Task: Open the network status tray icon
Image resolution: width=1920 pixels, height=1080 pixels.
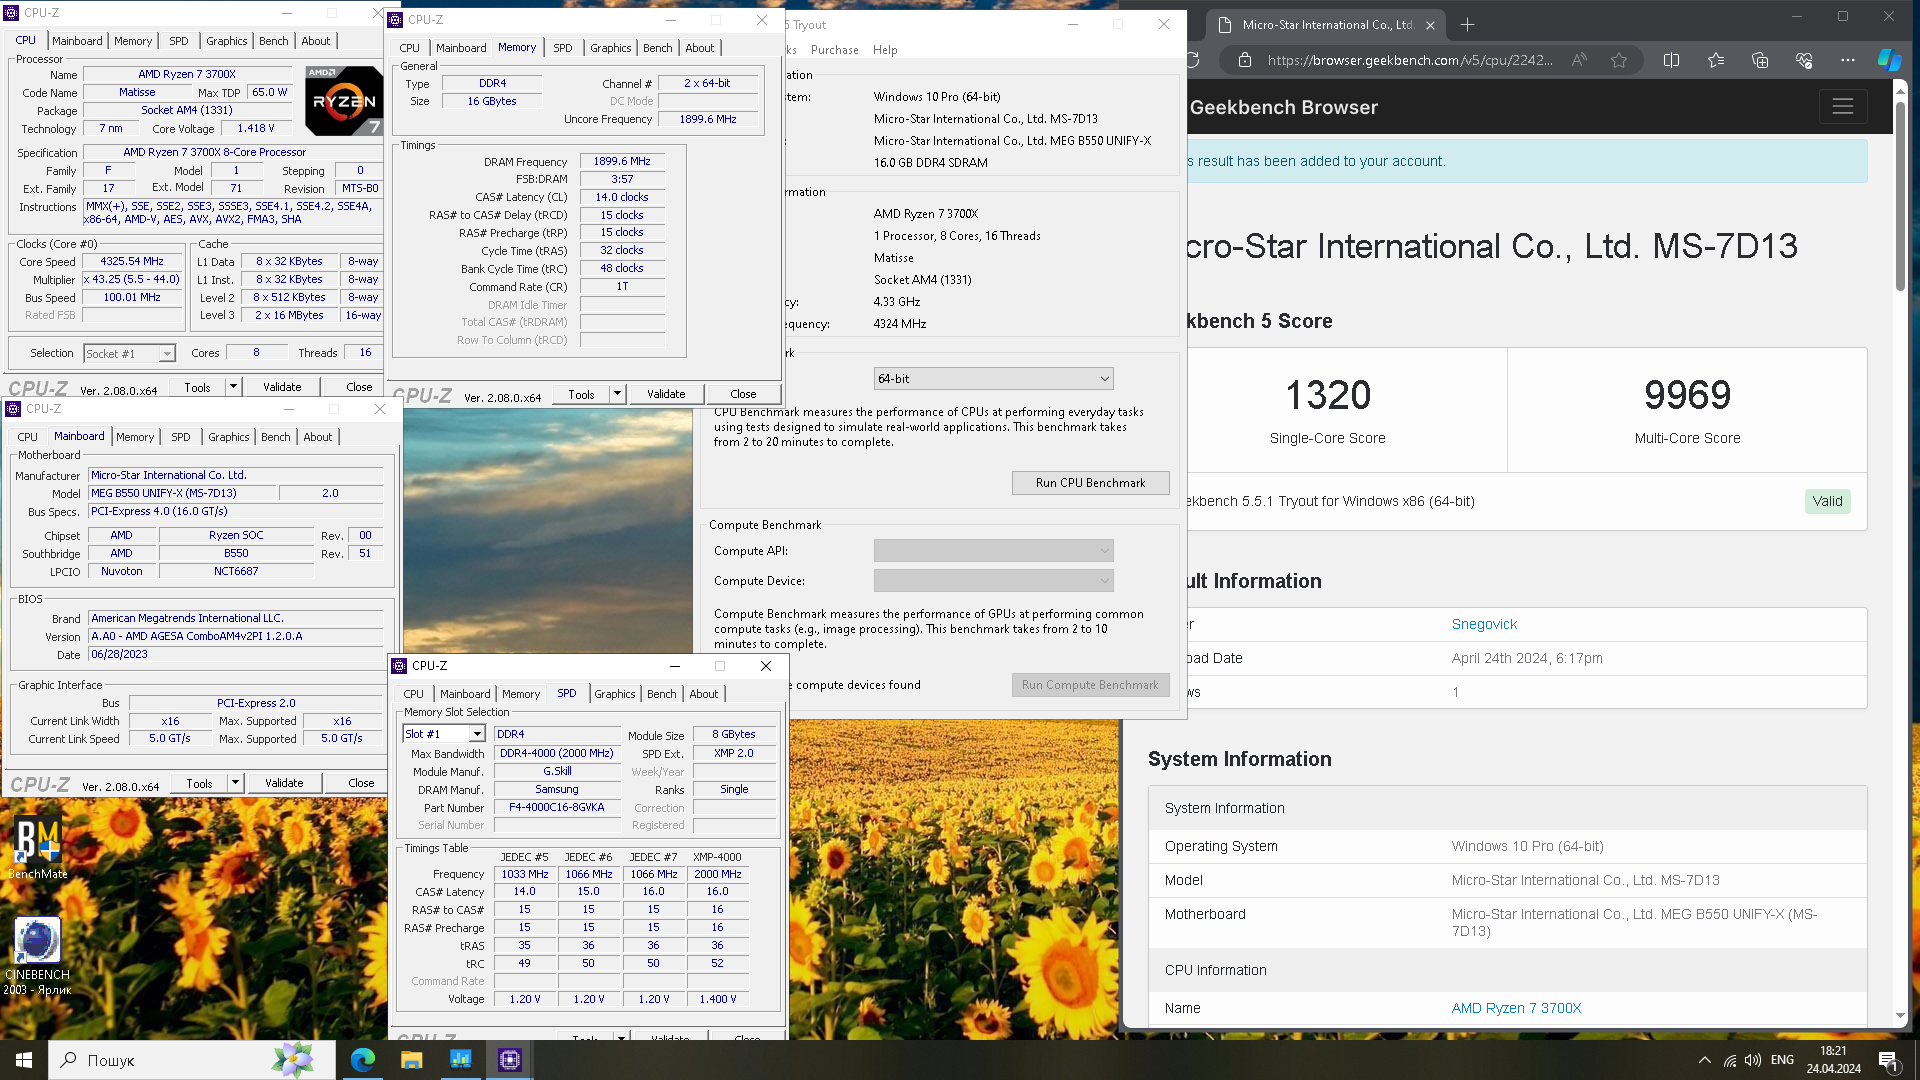Action: [x=1729, y=1060]
